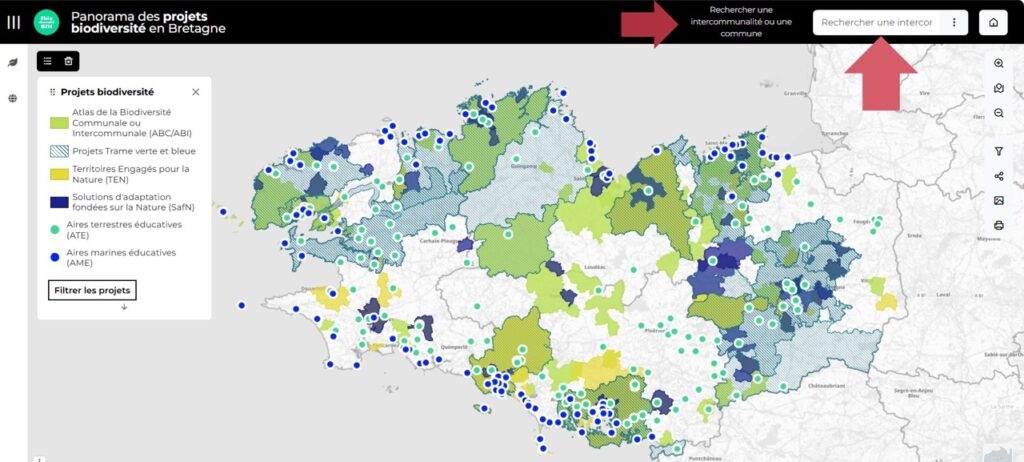This screenshot has height=462, width=1024.
Task: Click the share icon on right toolbar
Action: coord(999,176)
